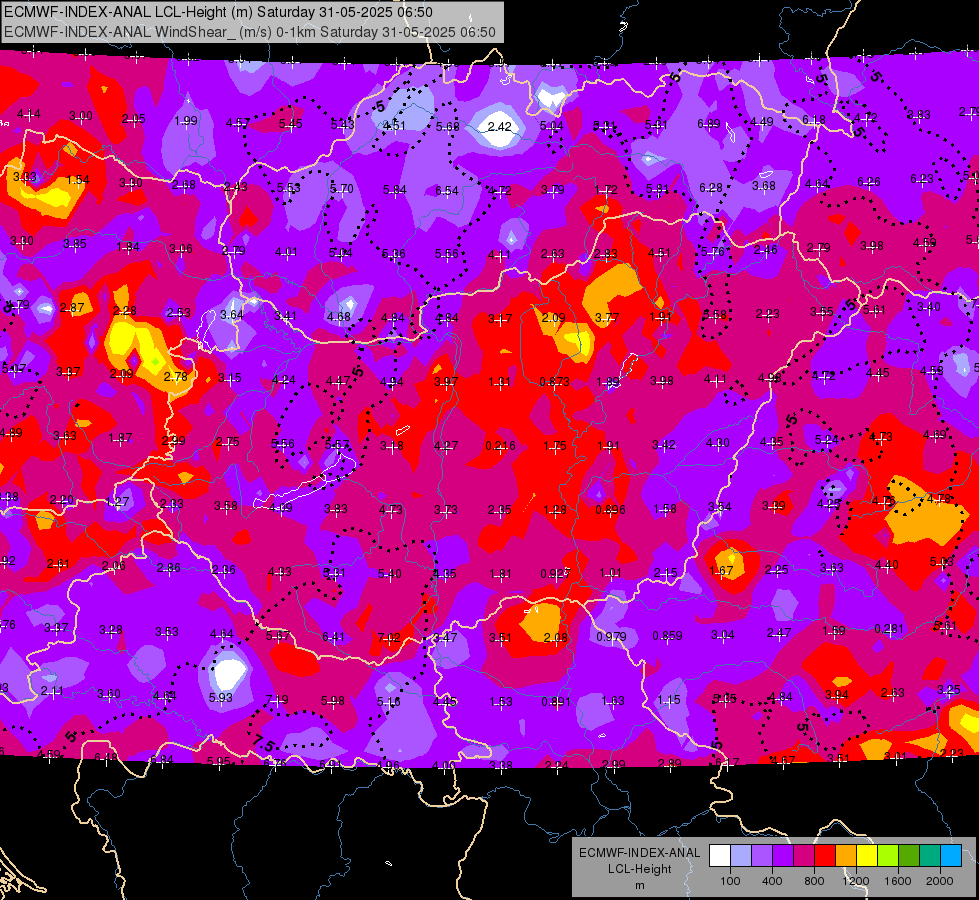Click the wind shear value 5.70
This screenshot has height=900, width=979.
click(x=342, y=188)
